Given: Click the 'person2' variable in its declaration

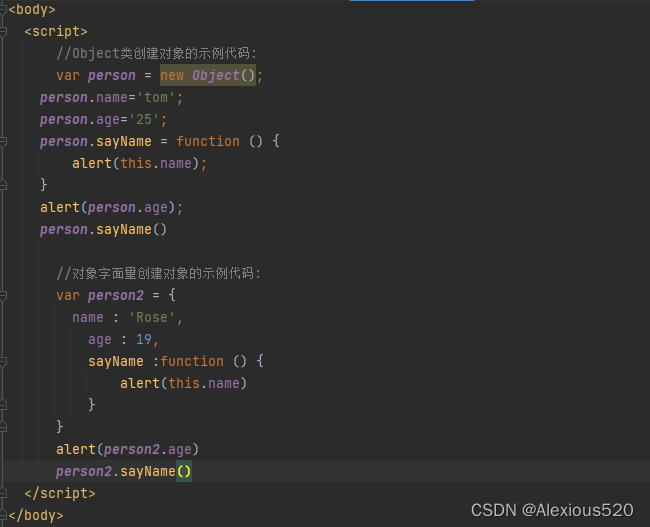Looking at the screenshot, I should click(x=116, y=296).
